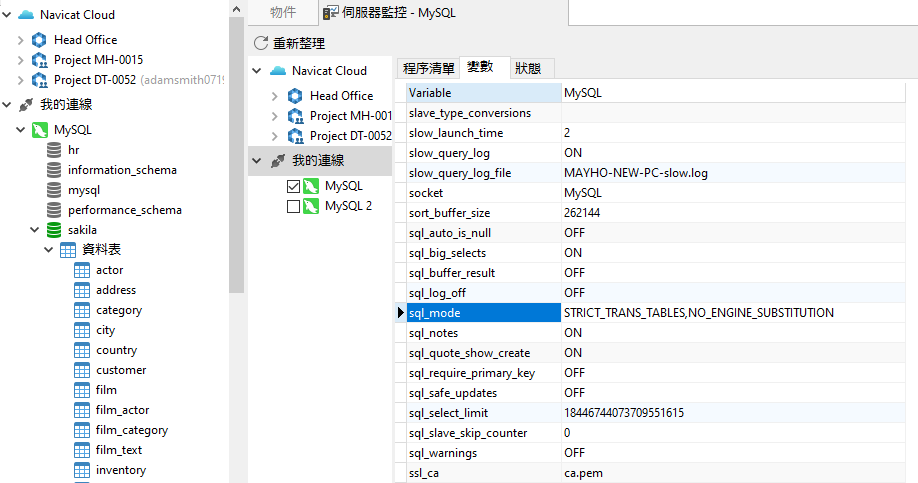
Task: Click the sql_require_primary_key variable
Action: coord(472,374)
